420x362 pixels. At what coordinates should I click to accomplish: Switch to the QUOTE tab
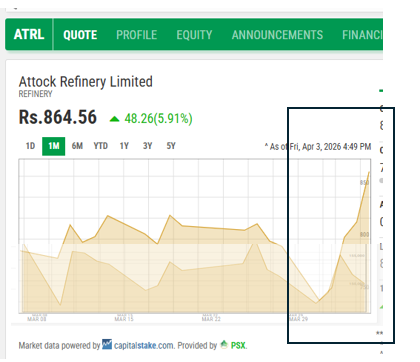click(x=80, y=35)
